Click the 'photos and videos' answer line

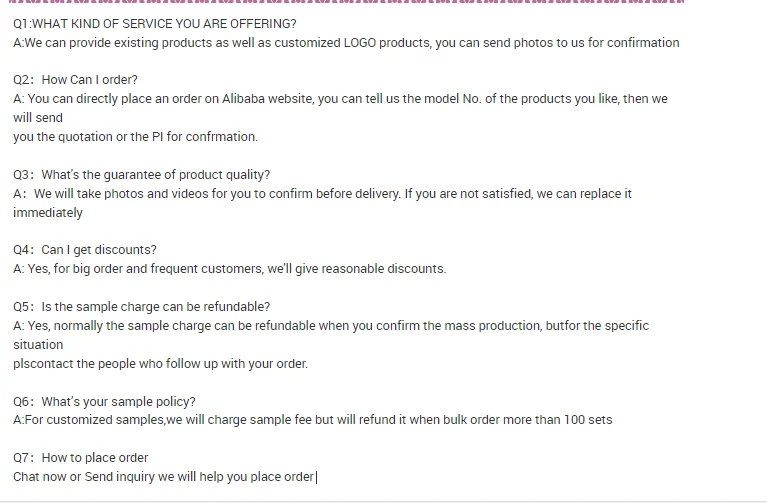pos(322,194)
